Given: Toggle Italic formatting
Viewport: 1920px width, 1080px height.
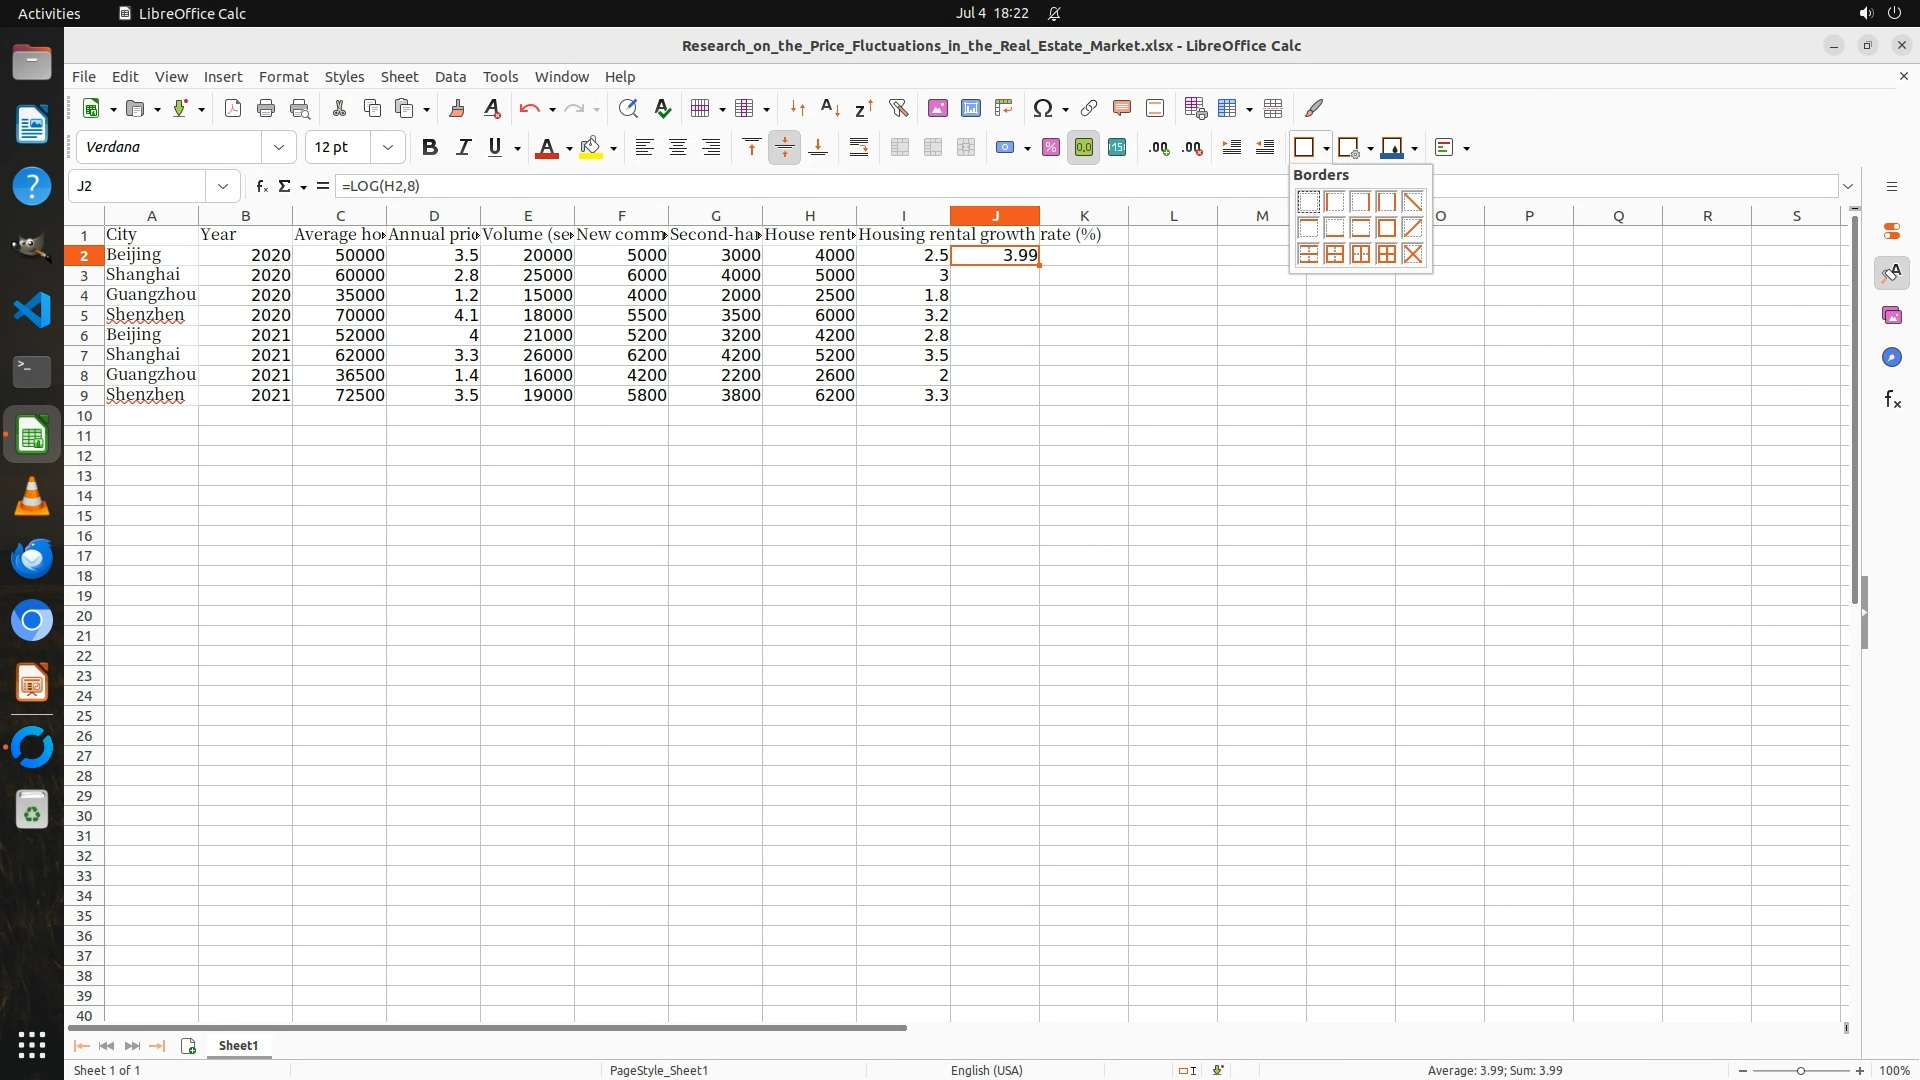Looking at the screenshot, I should [463, 148].
